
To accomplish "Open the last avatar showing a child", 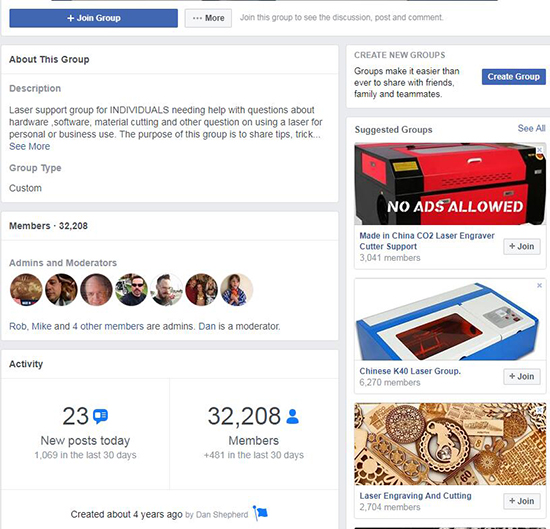I will (236, 290).
